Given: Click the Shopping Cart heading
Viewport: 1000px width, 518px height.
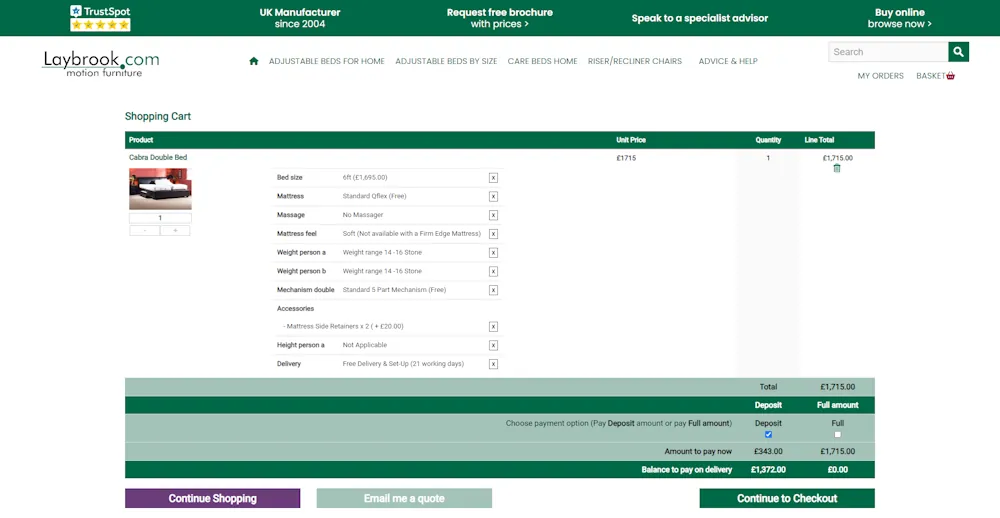Looking at the screenshot, I should pyautogui.click(x=158, y=116).
